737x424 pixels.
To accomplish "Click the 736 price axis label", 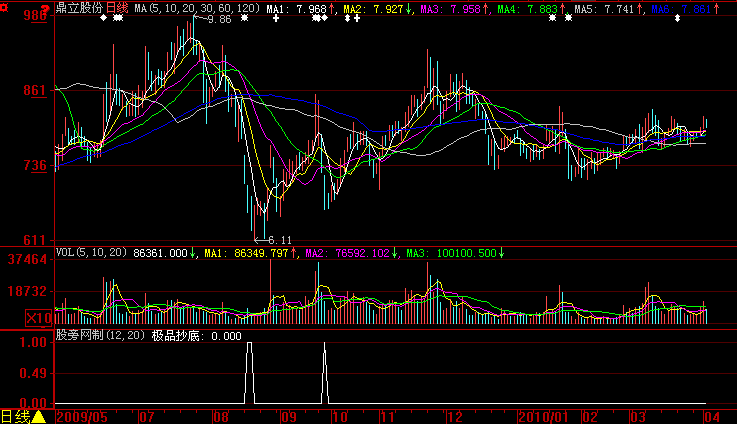I will (35, 165).
